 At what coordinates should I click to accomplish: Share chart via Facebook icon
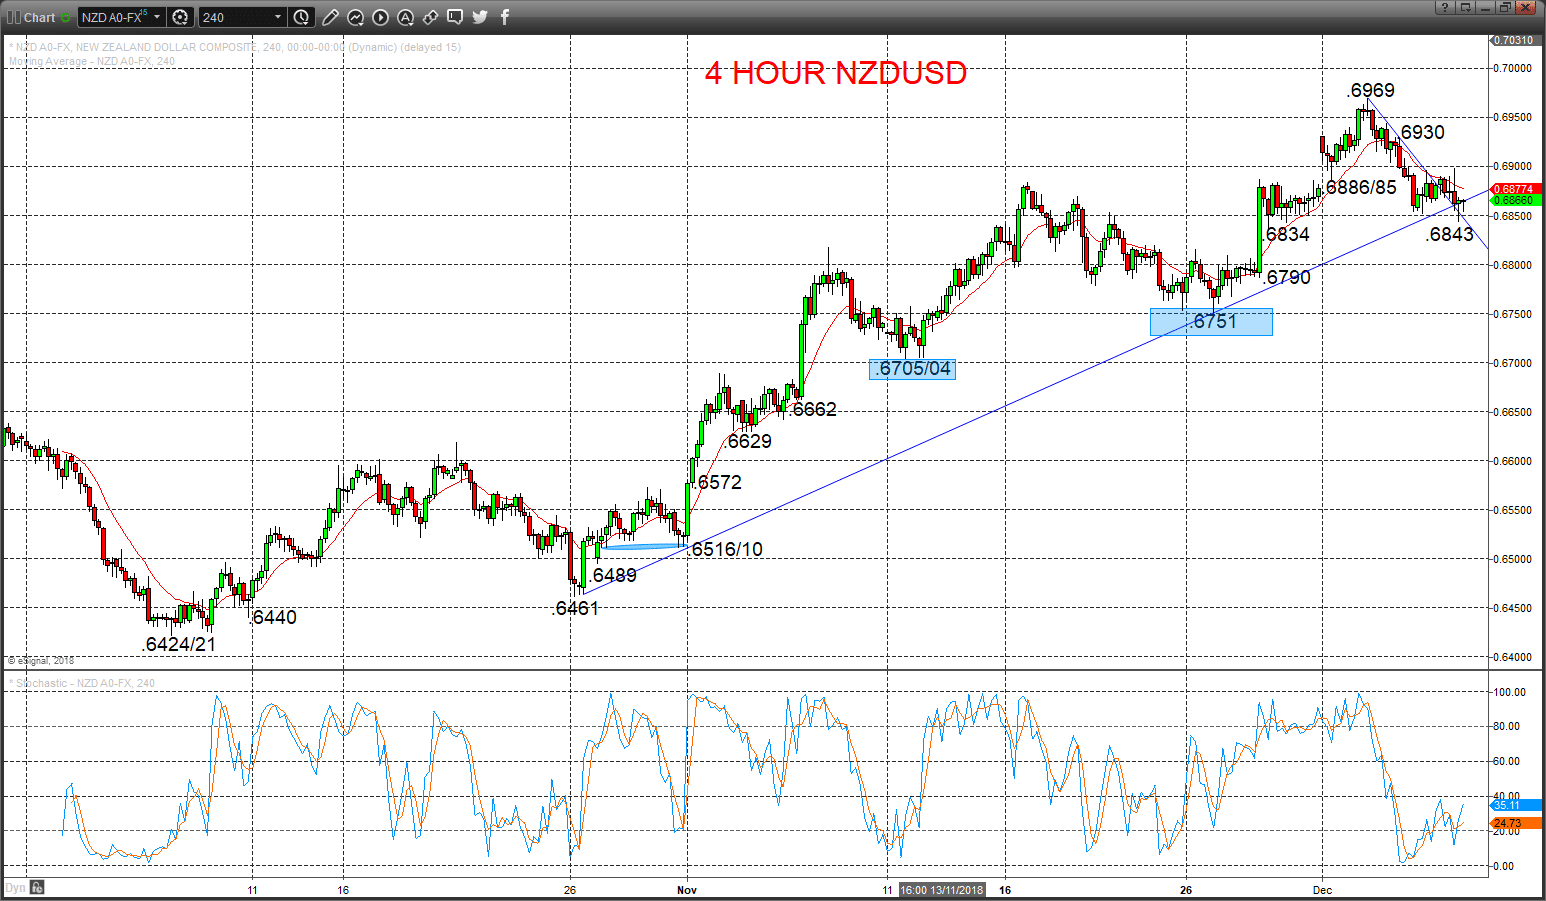(505, 17)
